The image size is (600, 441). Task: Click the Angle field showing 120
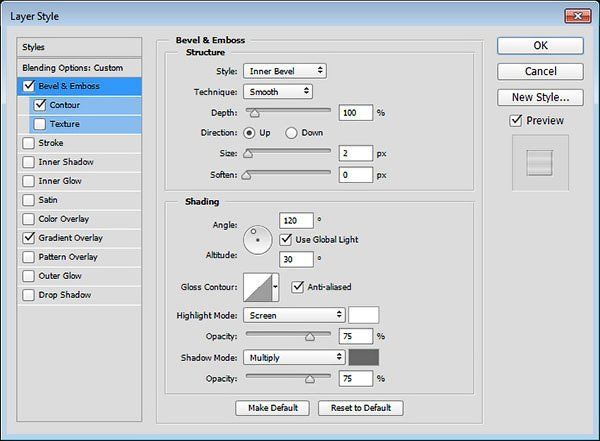pyautogui.click(x=296, y=220)
